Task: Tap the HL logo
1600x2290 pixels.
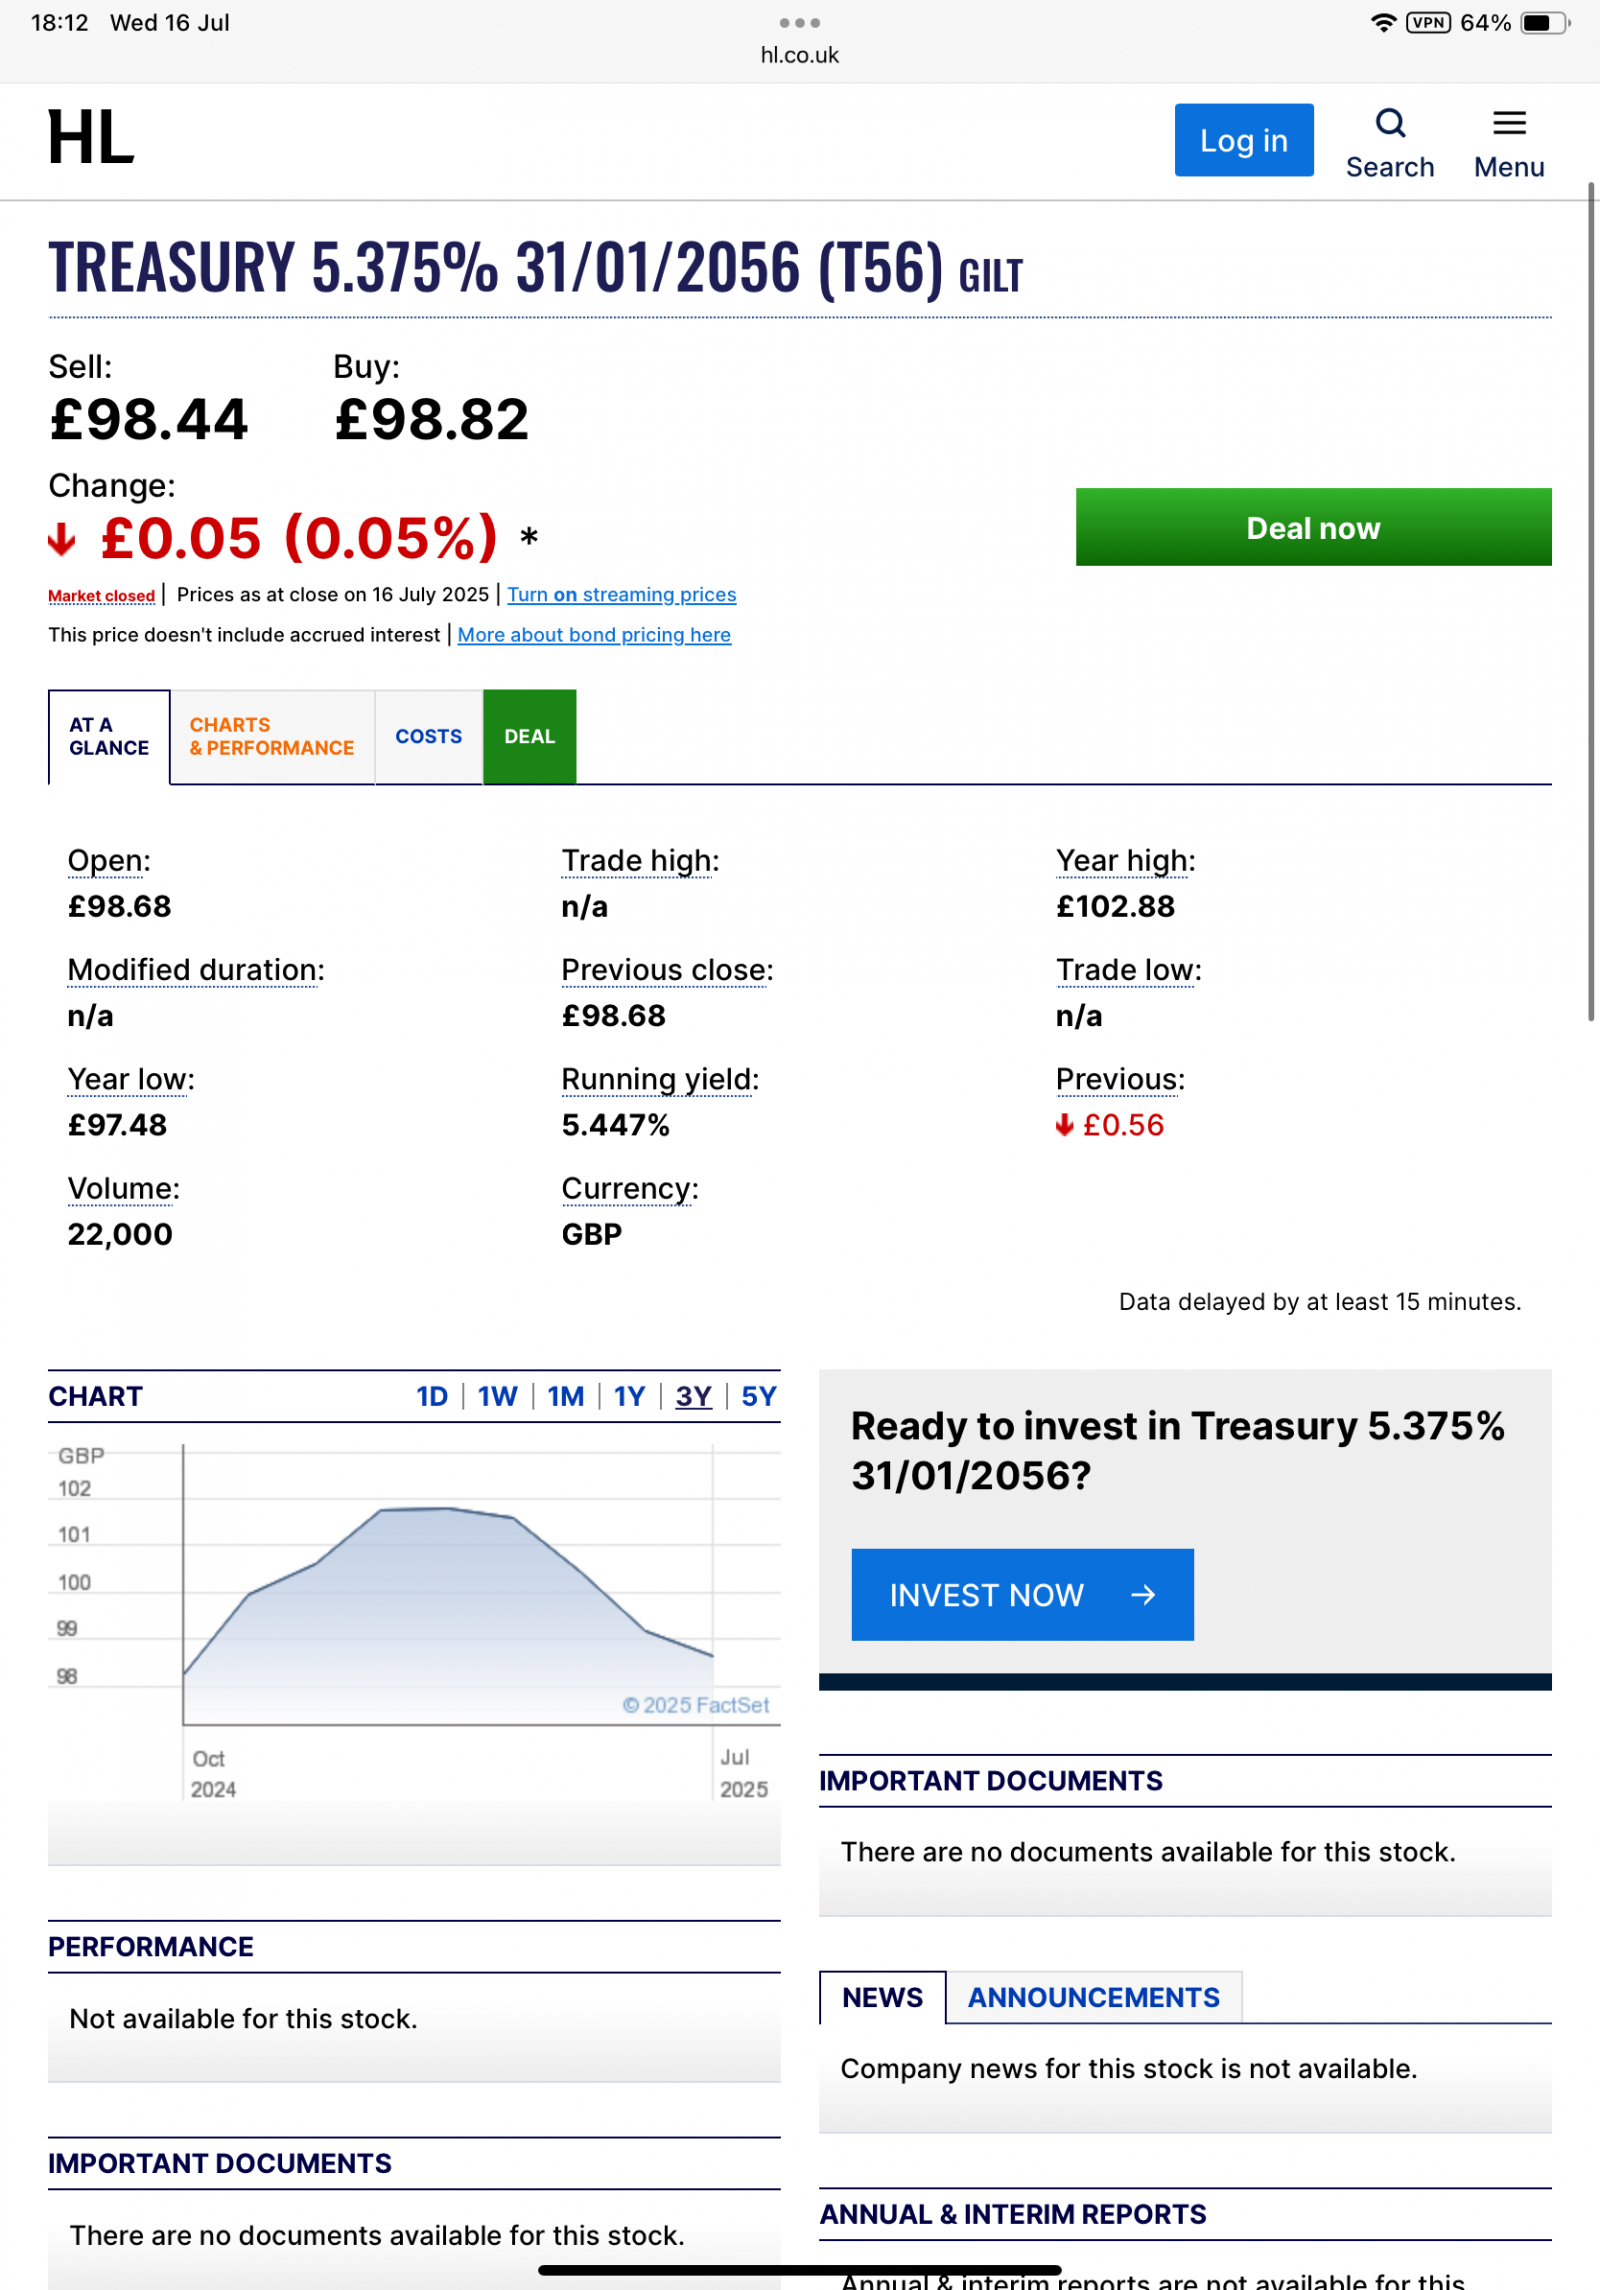Action: tap(91, 138)
